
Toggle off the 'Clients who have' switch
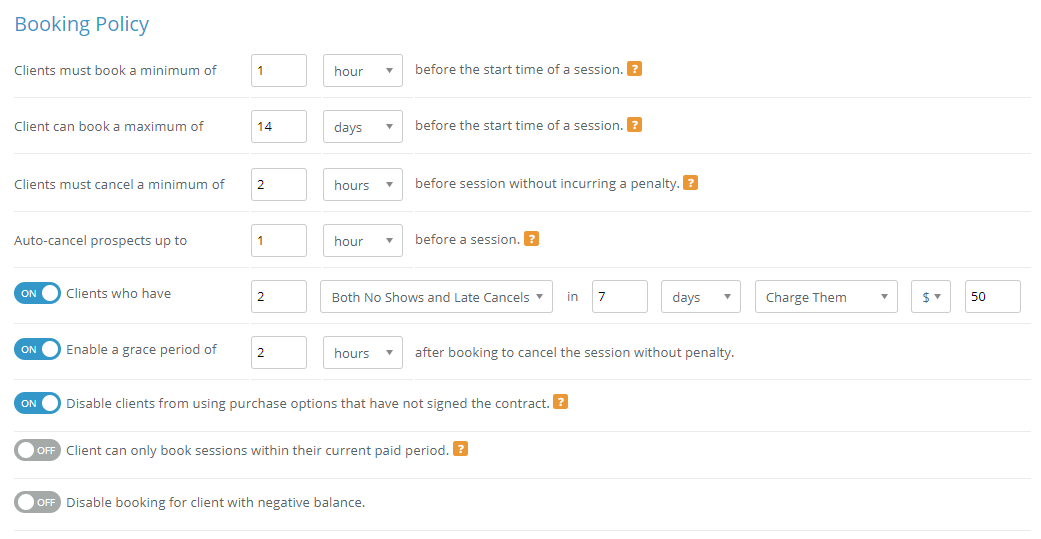(37, 293)
